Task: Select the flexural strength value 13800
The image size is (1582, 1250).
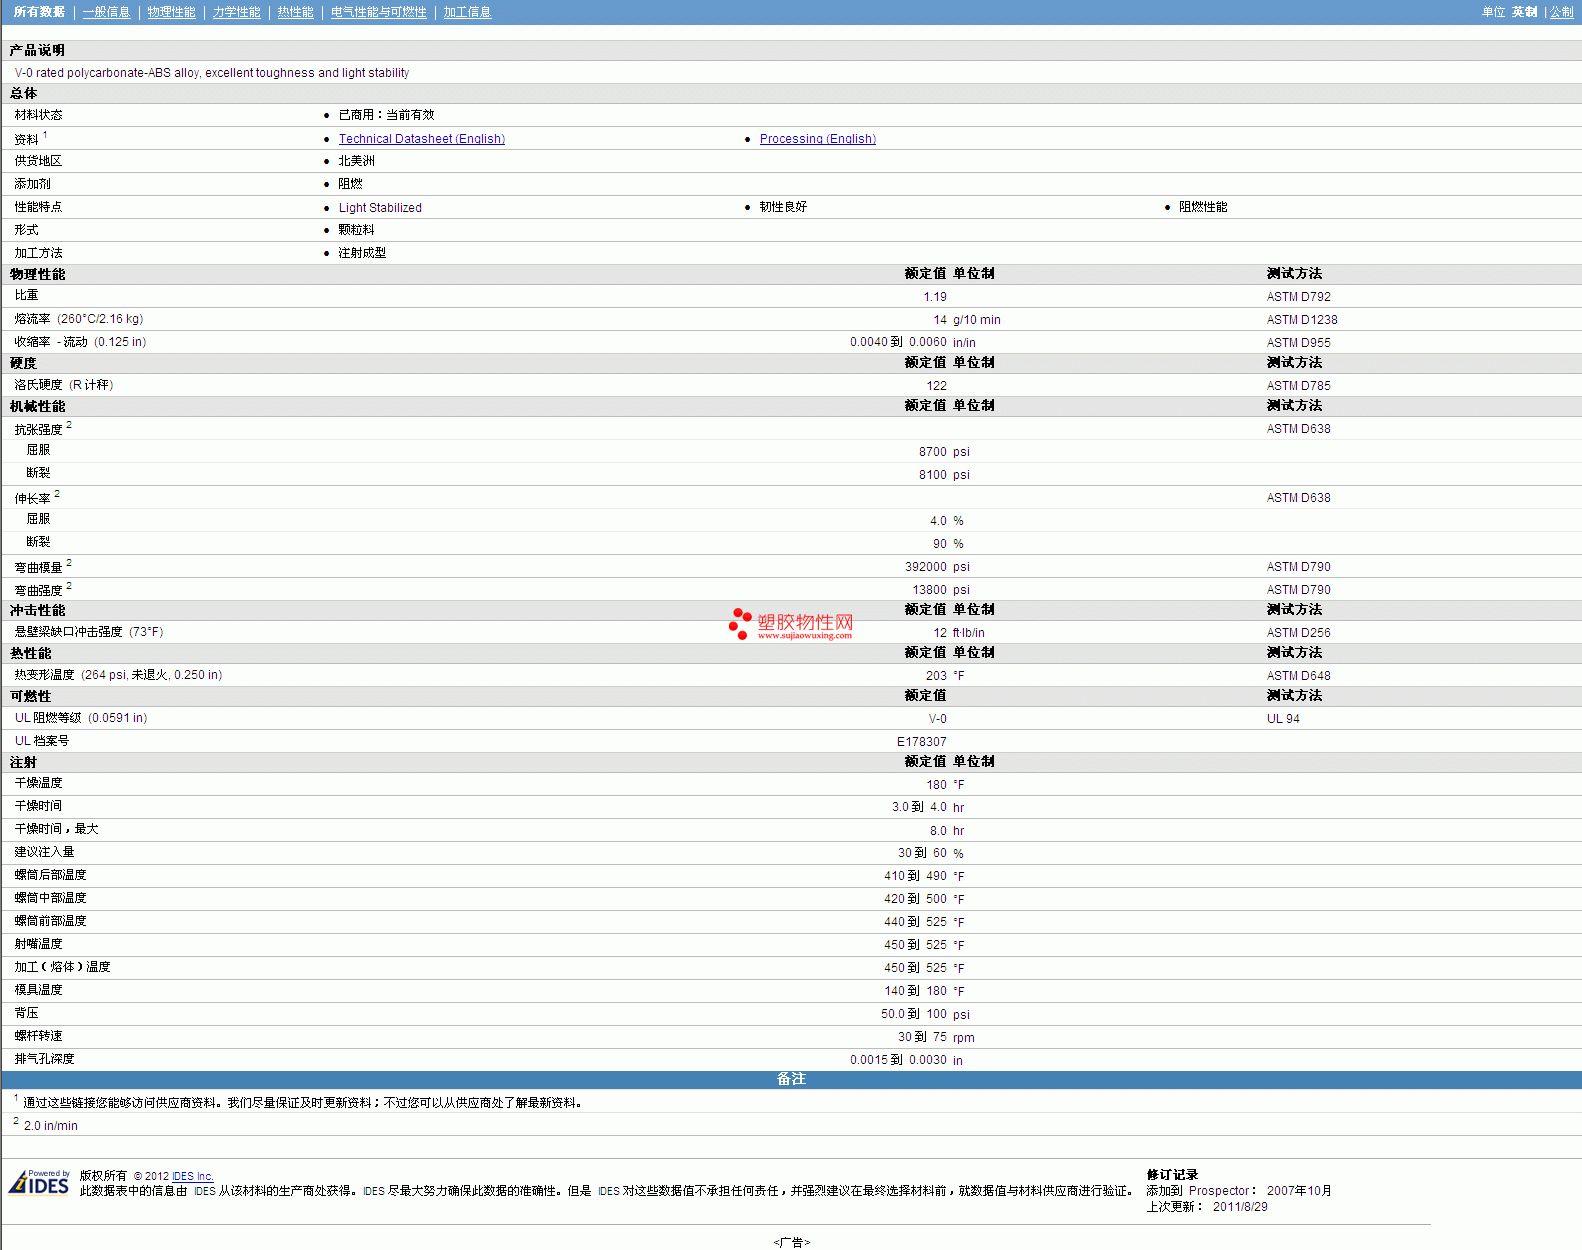Action: 929,590
